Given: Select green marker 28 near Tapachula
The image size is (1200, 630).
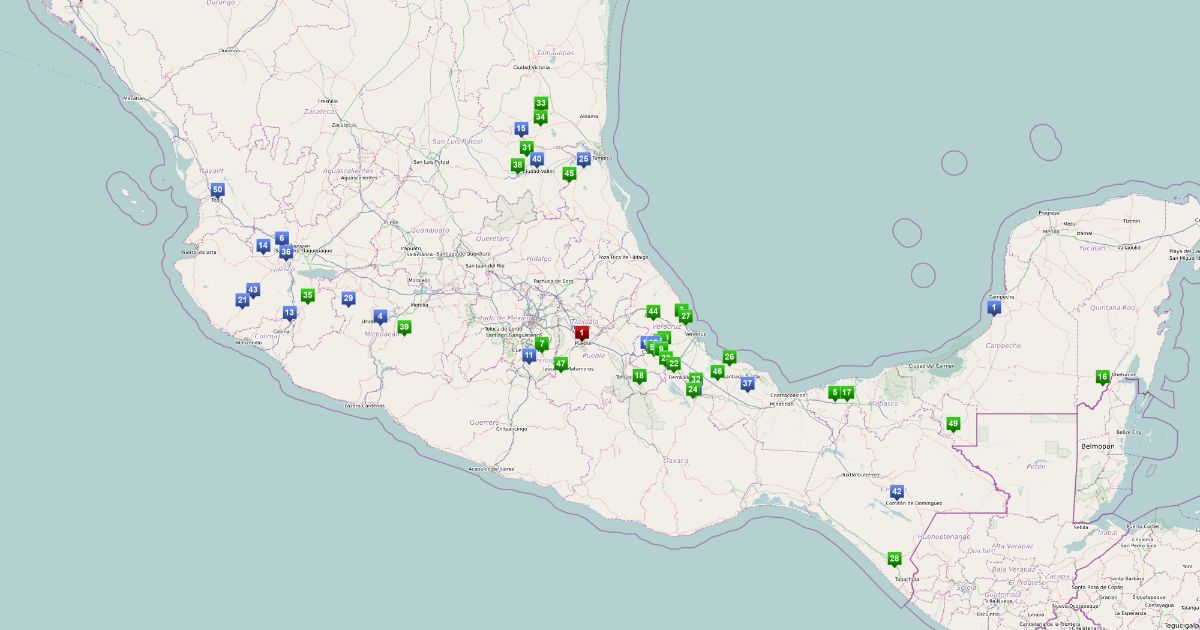Looking at the screenshot, I should coord(894,559).
